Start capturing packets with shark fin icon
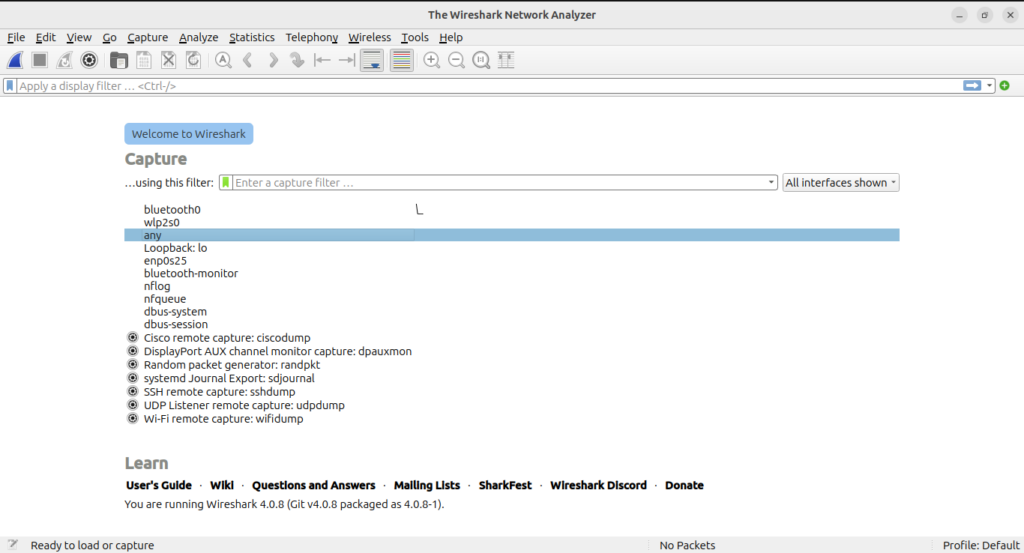 point(15,60)
